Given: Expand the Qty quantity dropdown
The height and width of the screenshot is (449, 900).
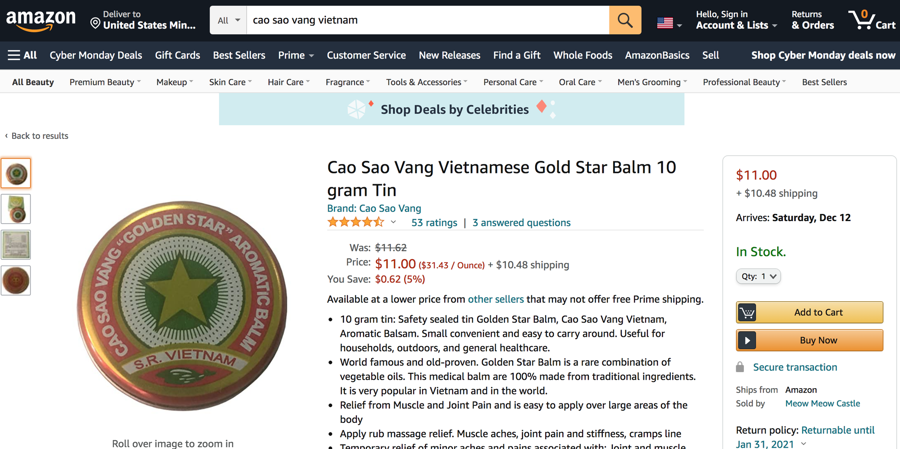Looking at the screenshot, I should [758, 276].
